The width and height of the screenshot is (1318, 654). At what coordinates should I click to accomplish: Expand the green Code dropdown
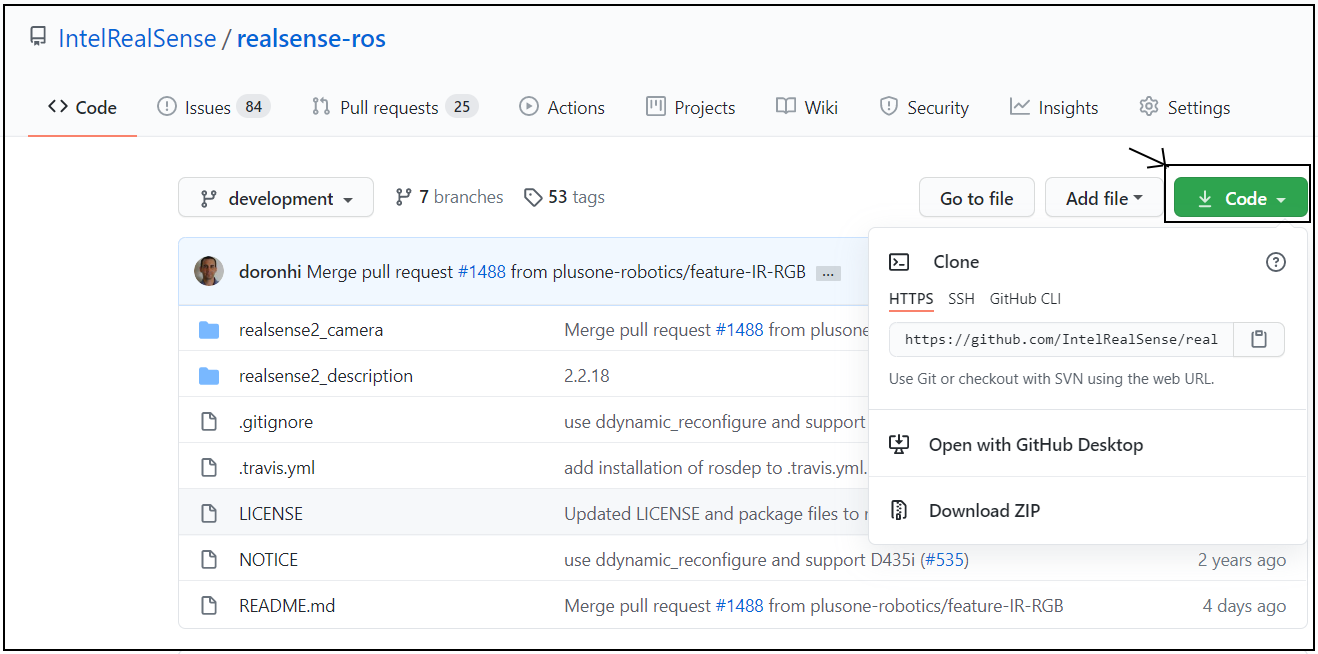pos(1240,197)
